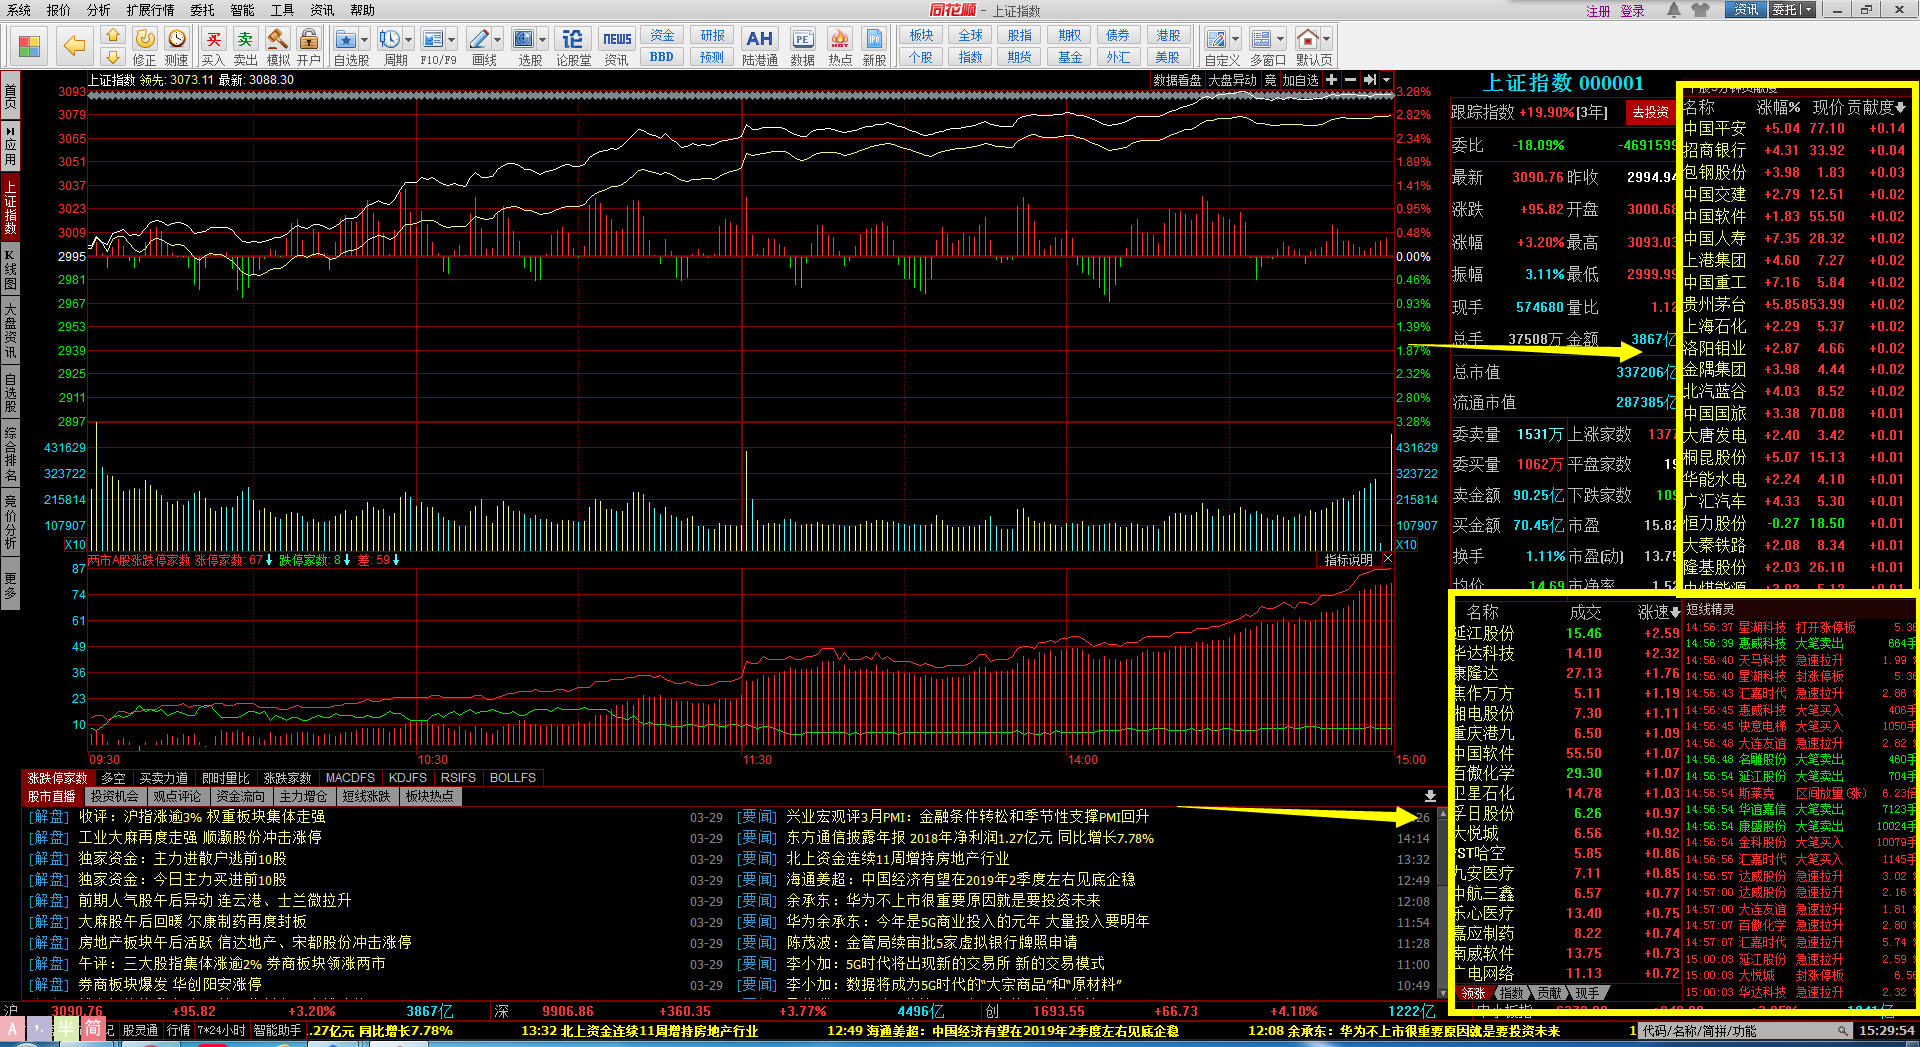Select the 画线 pencil tool
The height and width of the screenshot is (1047, 1920).
tap(479, 39)
